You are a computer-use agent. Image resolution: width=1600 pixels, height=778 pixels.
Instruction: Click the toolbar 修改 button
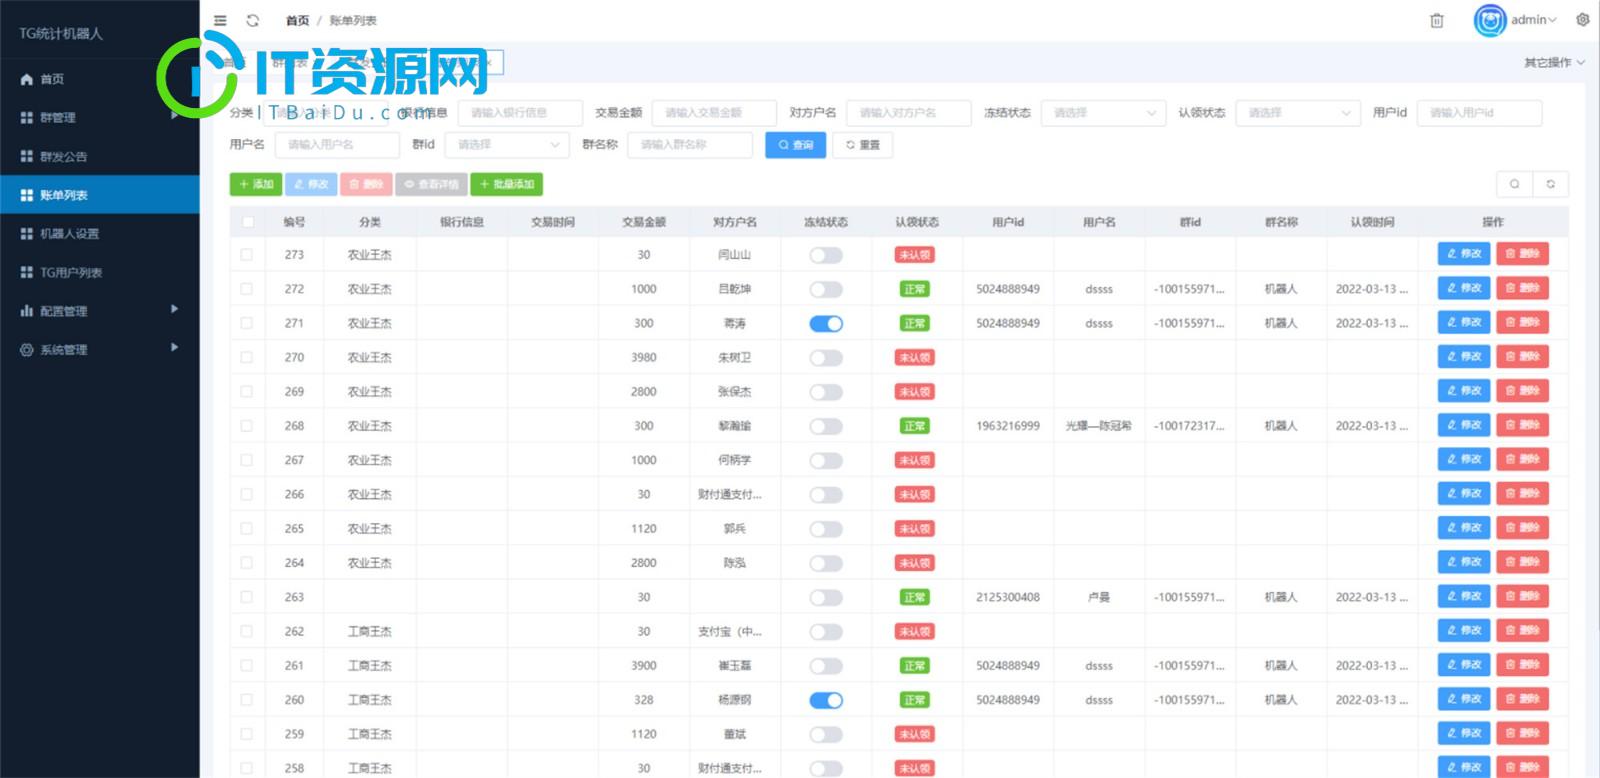[x=311, y=184]
